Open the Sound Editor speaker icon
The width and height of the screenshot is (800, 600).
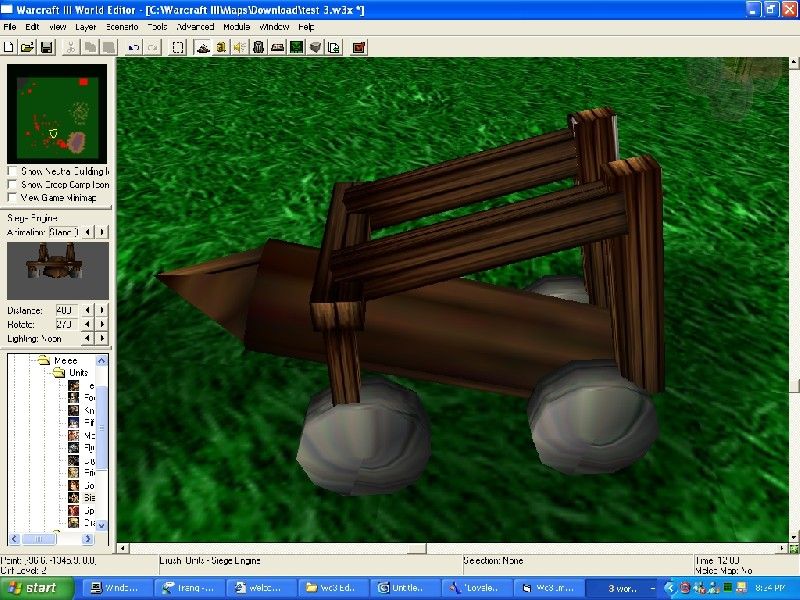click(239, 47)
